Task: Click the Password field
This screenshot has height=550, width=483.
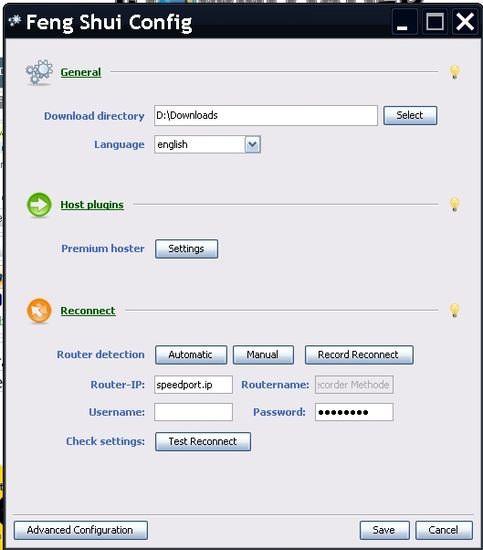Action: pos(354,412)
